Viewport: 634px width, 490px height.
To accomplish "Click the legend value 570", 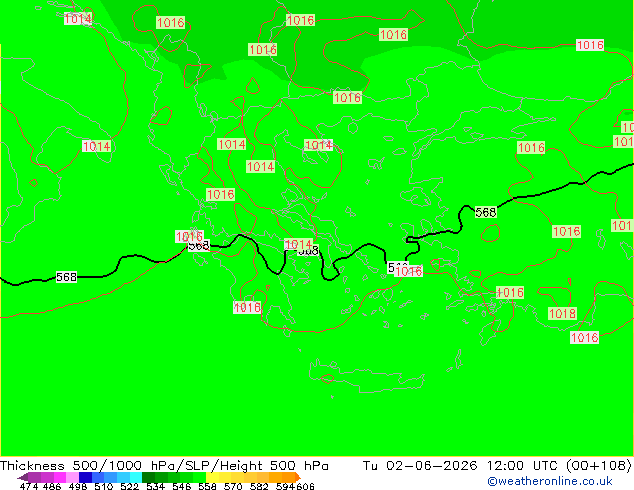I will [233, 486].
